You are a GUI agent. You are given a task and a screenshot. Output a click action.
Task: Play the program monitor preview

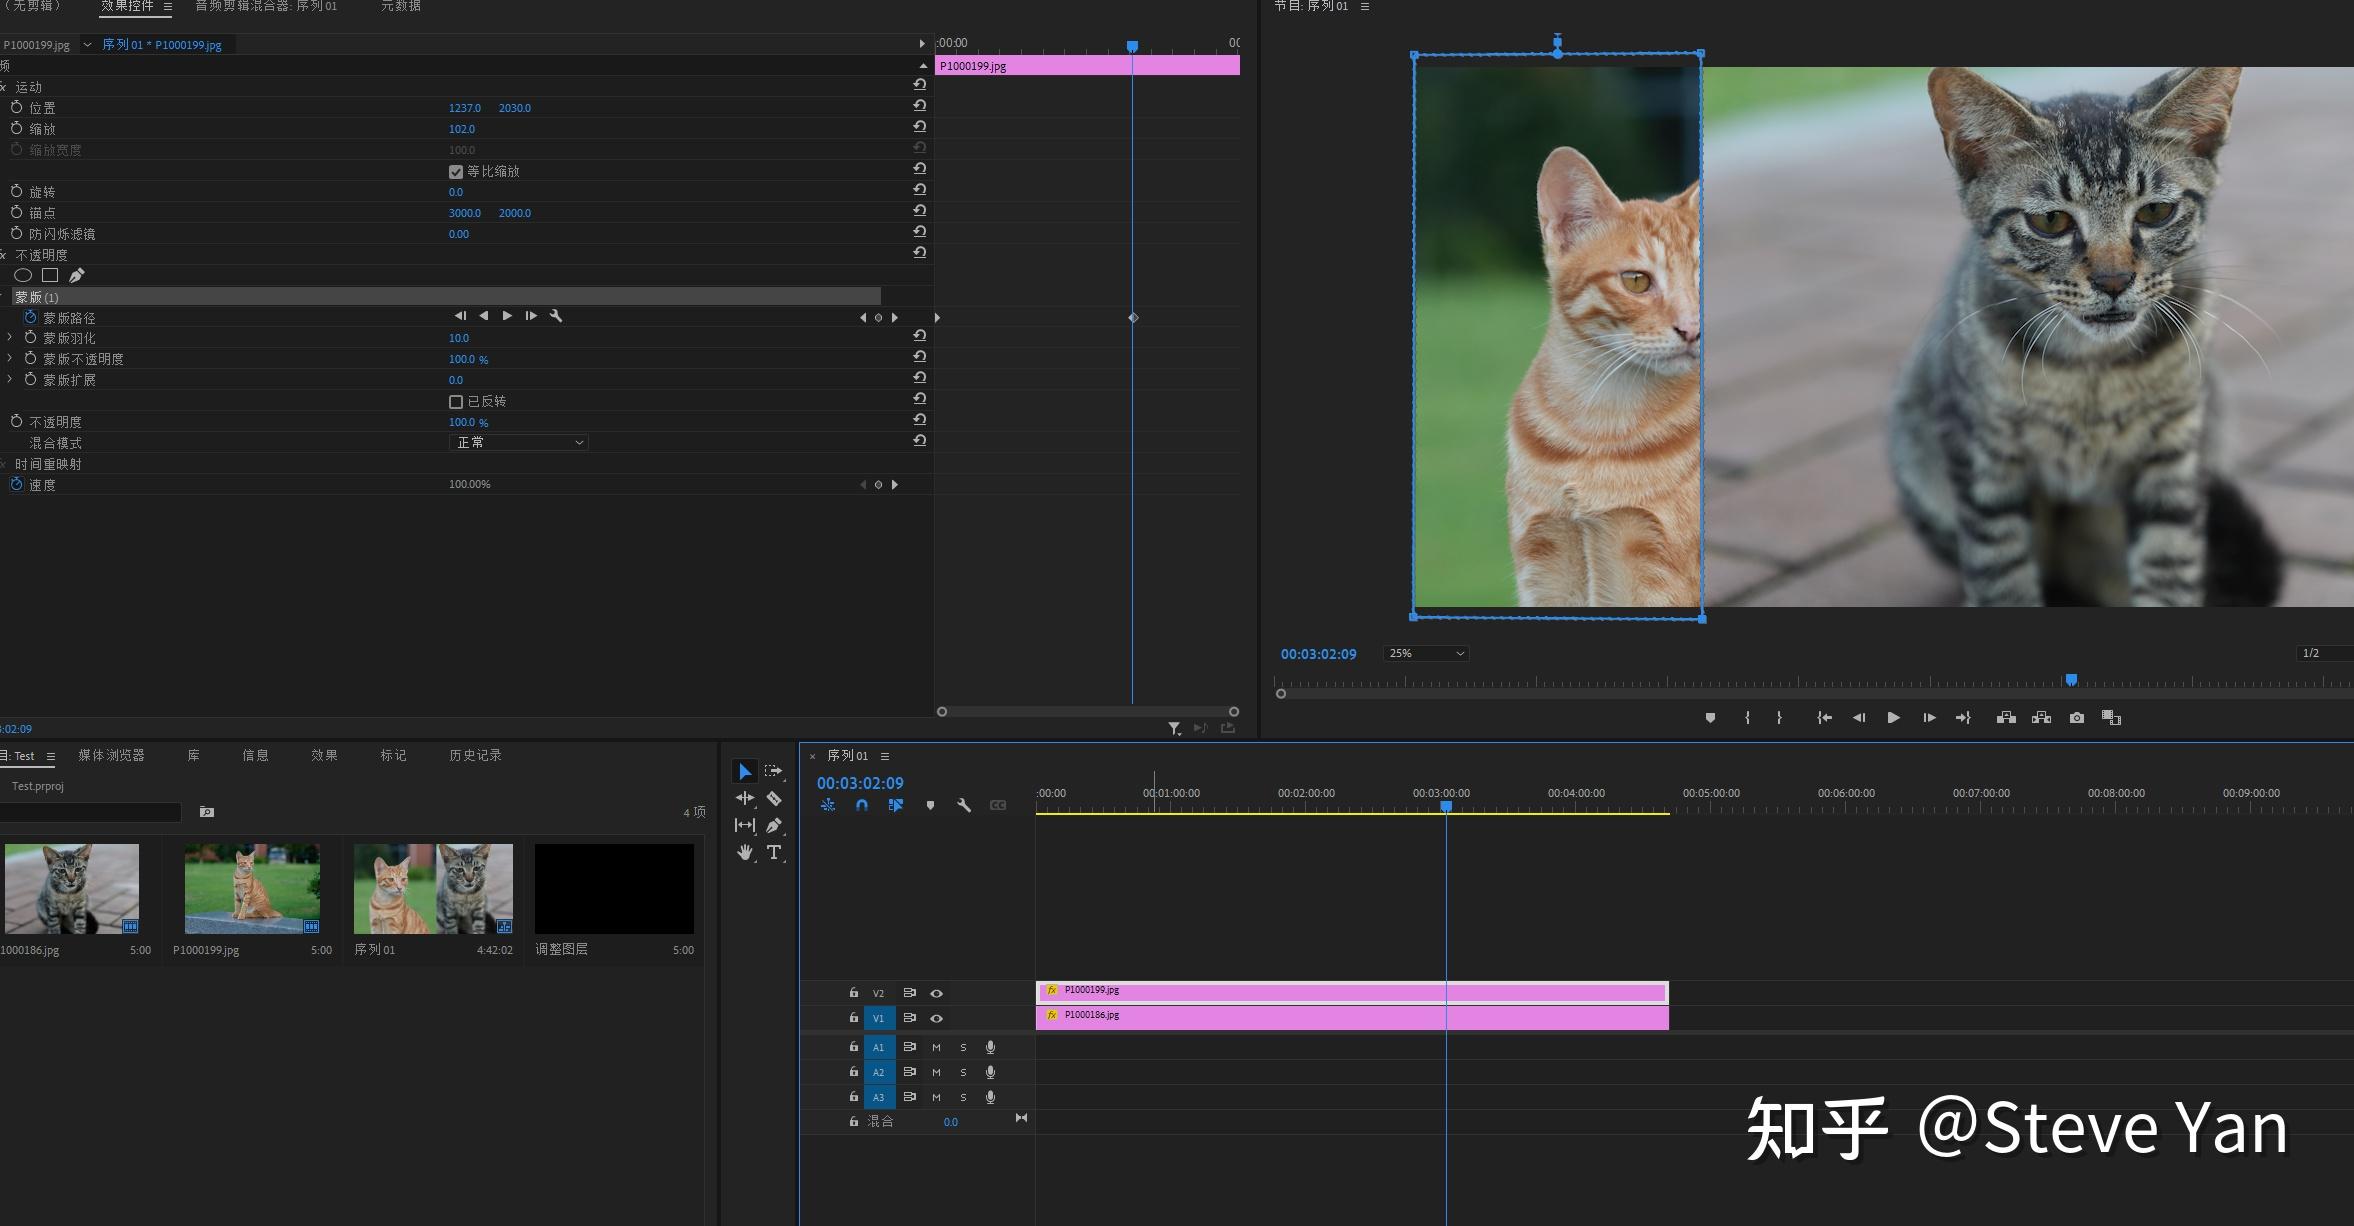click(x=1893, y=718)
